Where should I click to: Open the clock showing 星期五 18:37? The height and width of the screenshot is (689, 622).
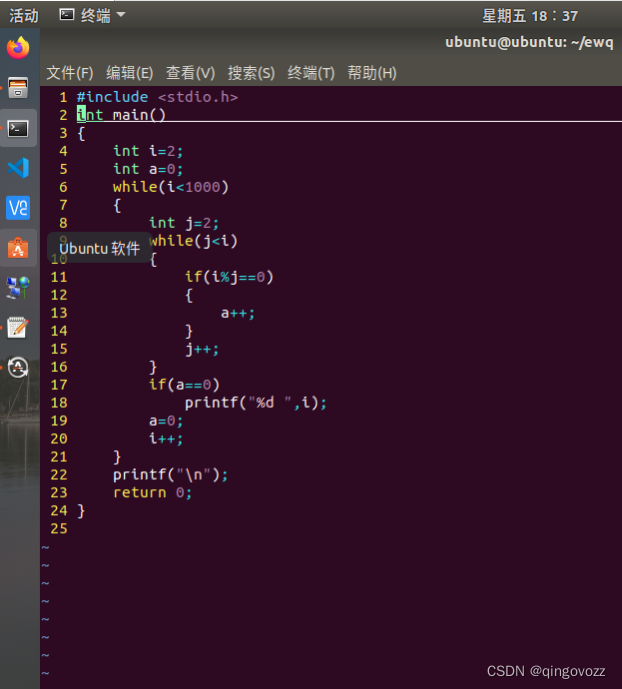pyautogui.click(x=530, y=16)
